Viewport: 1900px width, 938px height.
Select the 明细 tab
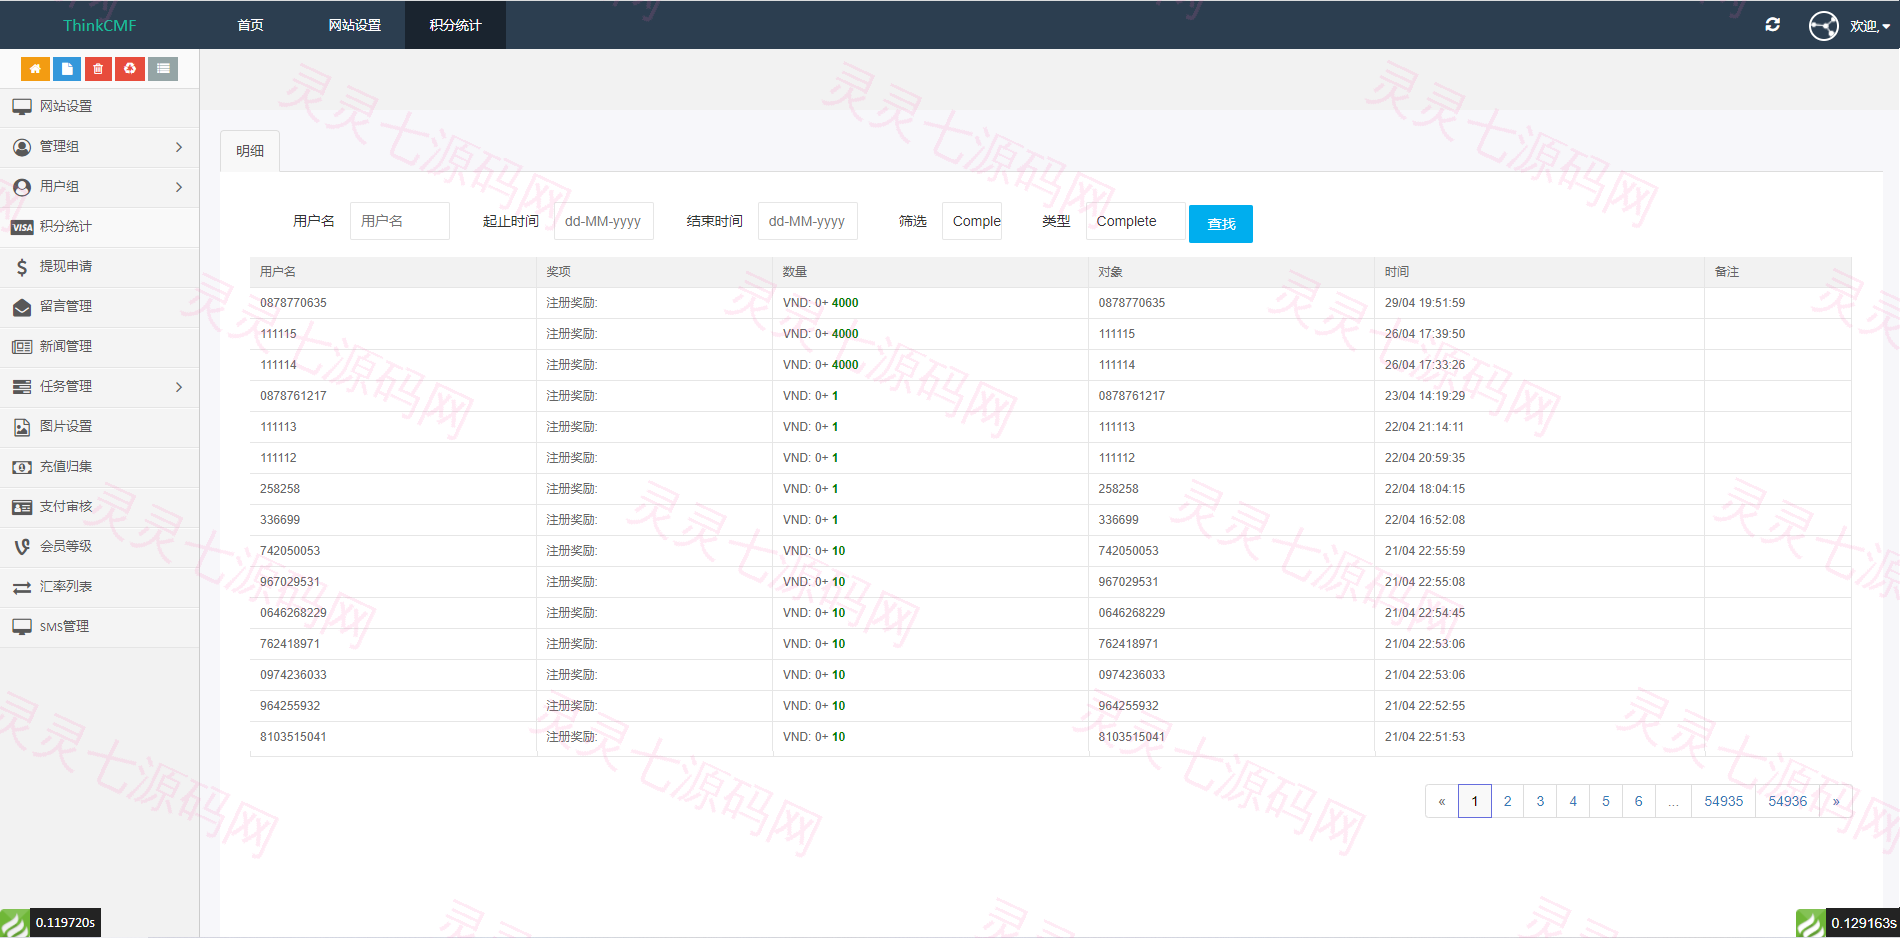pyautogui.click(x=250, y=151)
